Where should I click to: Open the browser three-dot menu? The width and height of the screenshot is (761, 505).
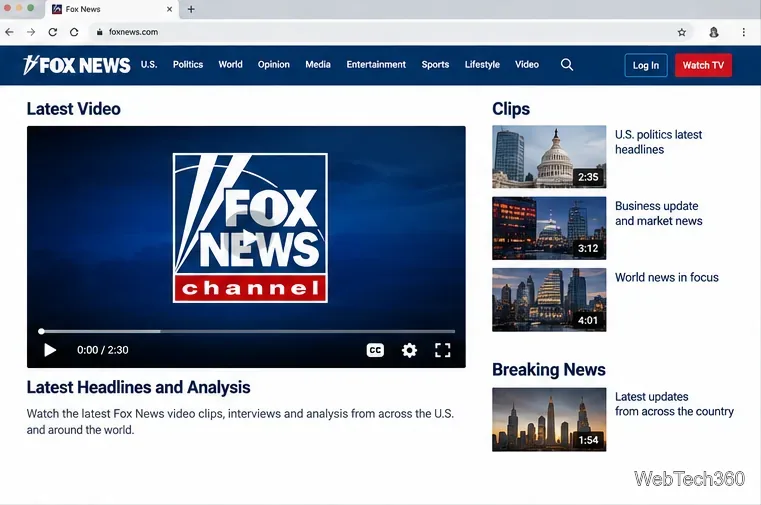(744, 32)
